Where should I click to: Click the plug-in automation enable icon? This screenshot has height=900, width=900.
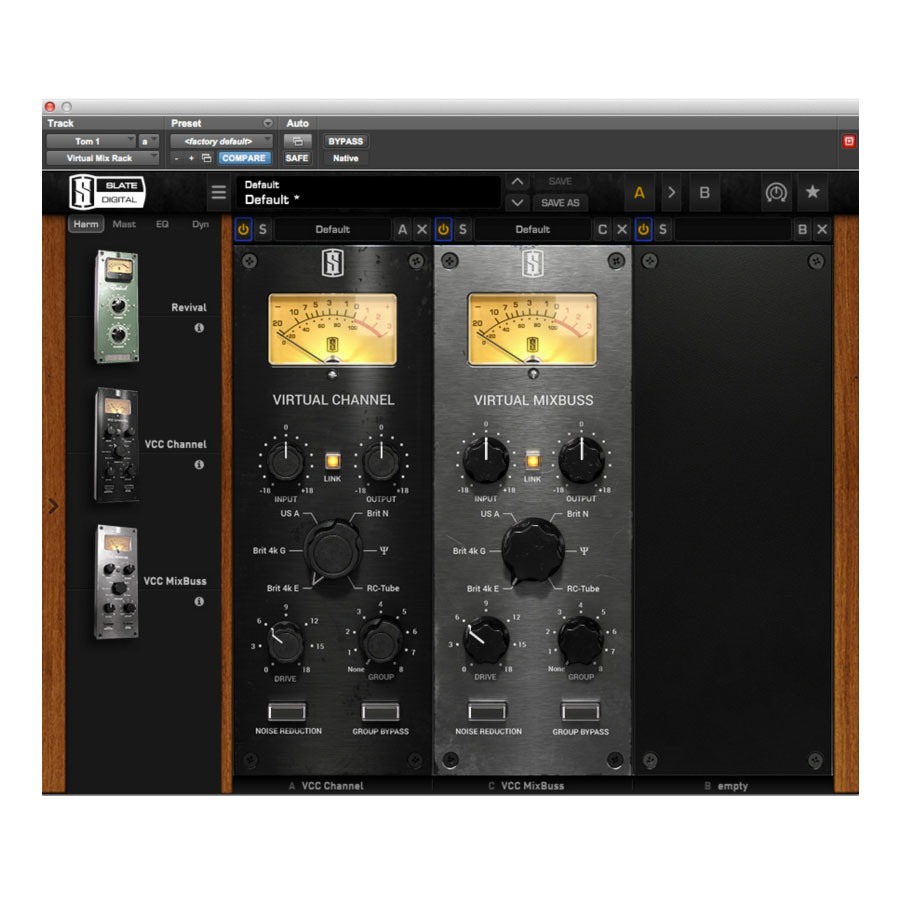(x=297, y=141)
